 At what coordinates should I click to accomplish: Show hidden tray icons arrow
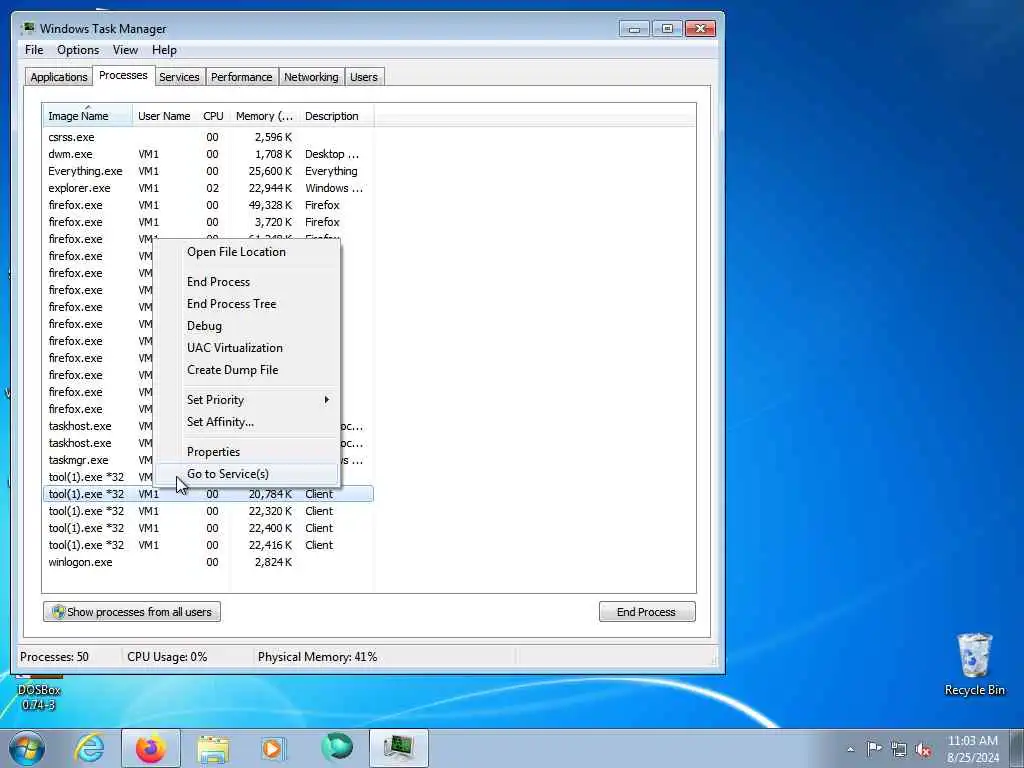(x=850, y=749)
